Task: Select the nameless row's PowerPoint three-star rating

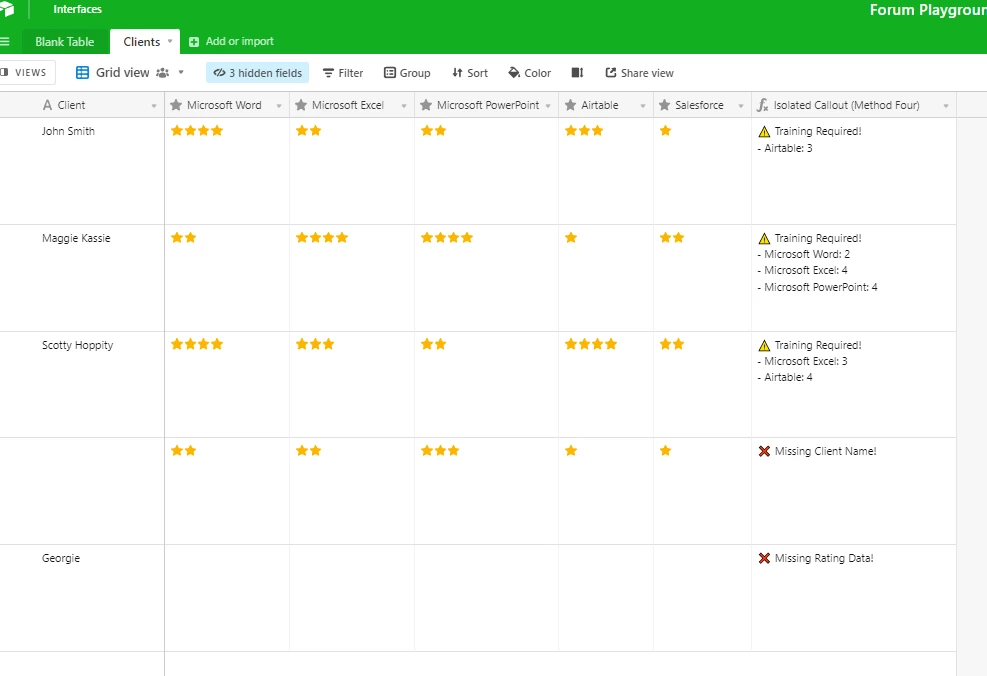Action: click(x=440, y=451)
